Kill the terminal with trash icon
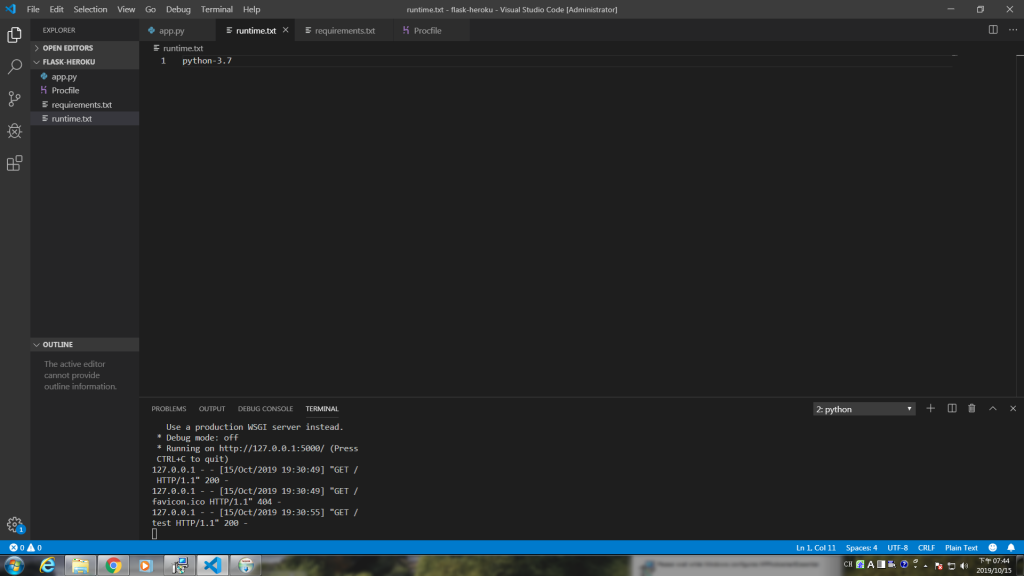Screen dimensions: 1024x576 [972, 409]
